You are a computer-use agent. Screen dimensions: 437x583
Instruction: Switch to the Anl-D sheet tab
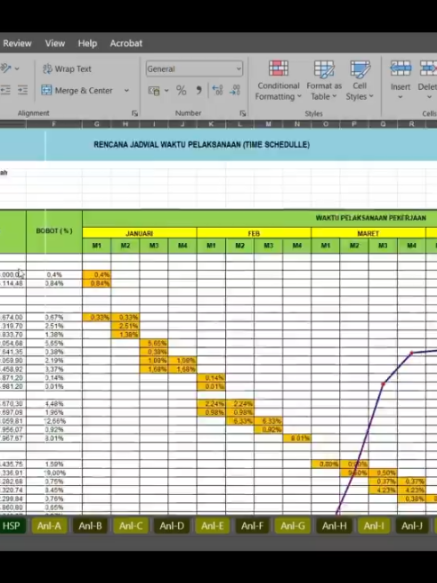(171, 526)
